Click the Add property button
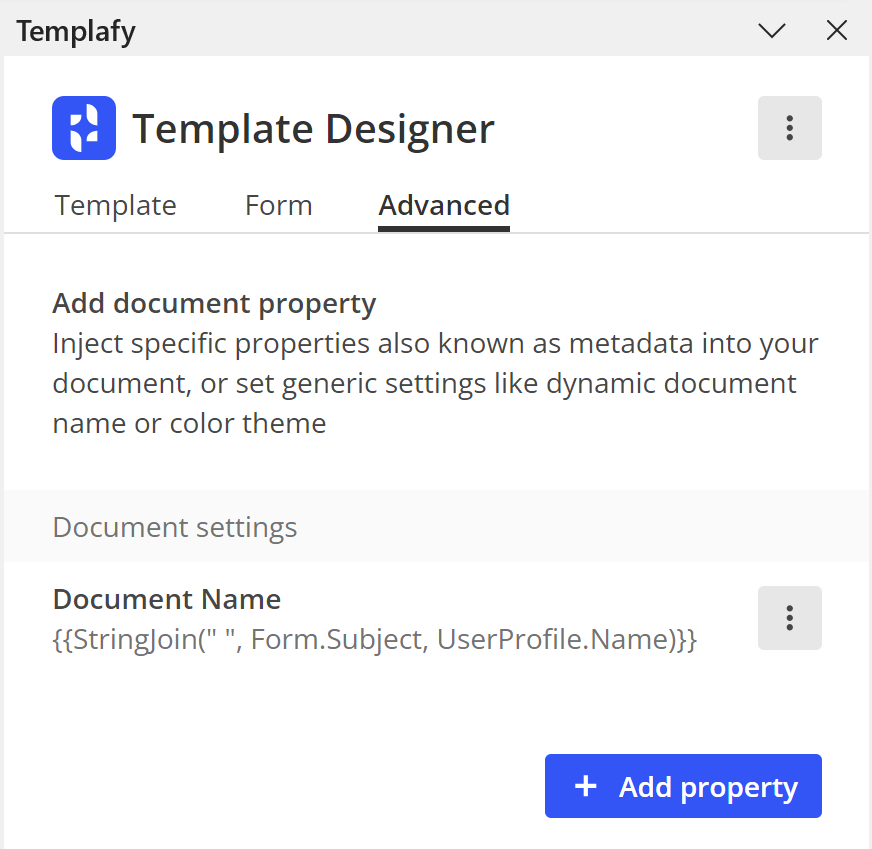Image resolution: width=872 pixels, height=849 pixels. pos(683,786)
